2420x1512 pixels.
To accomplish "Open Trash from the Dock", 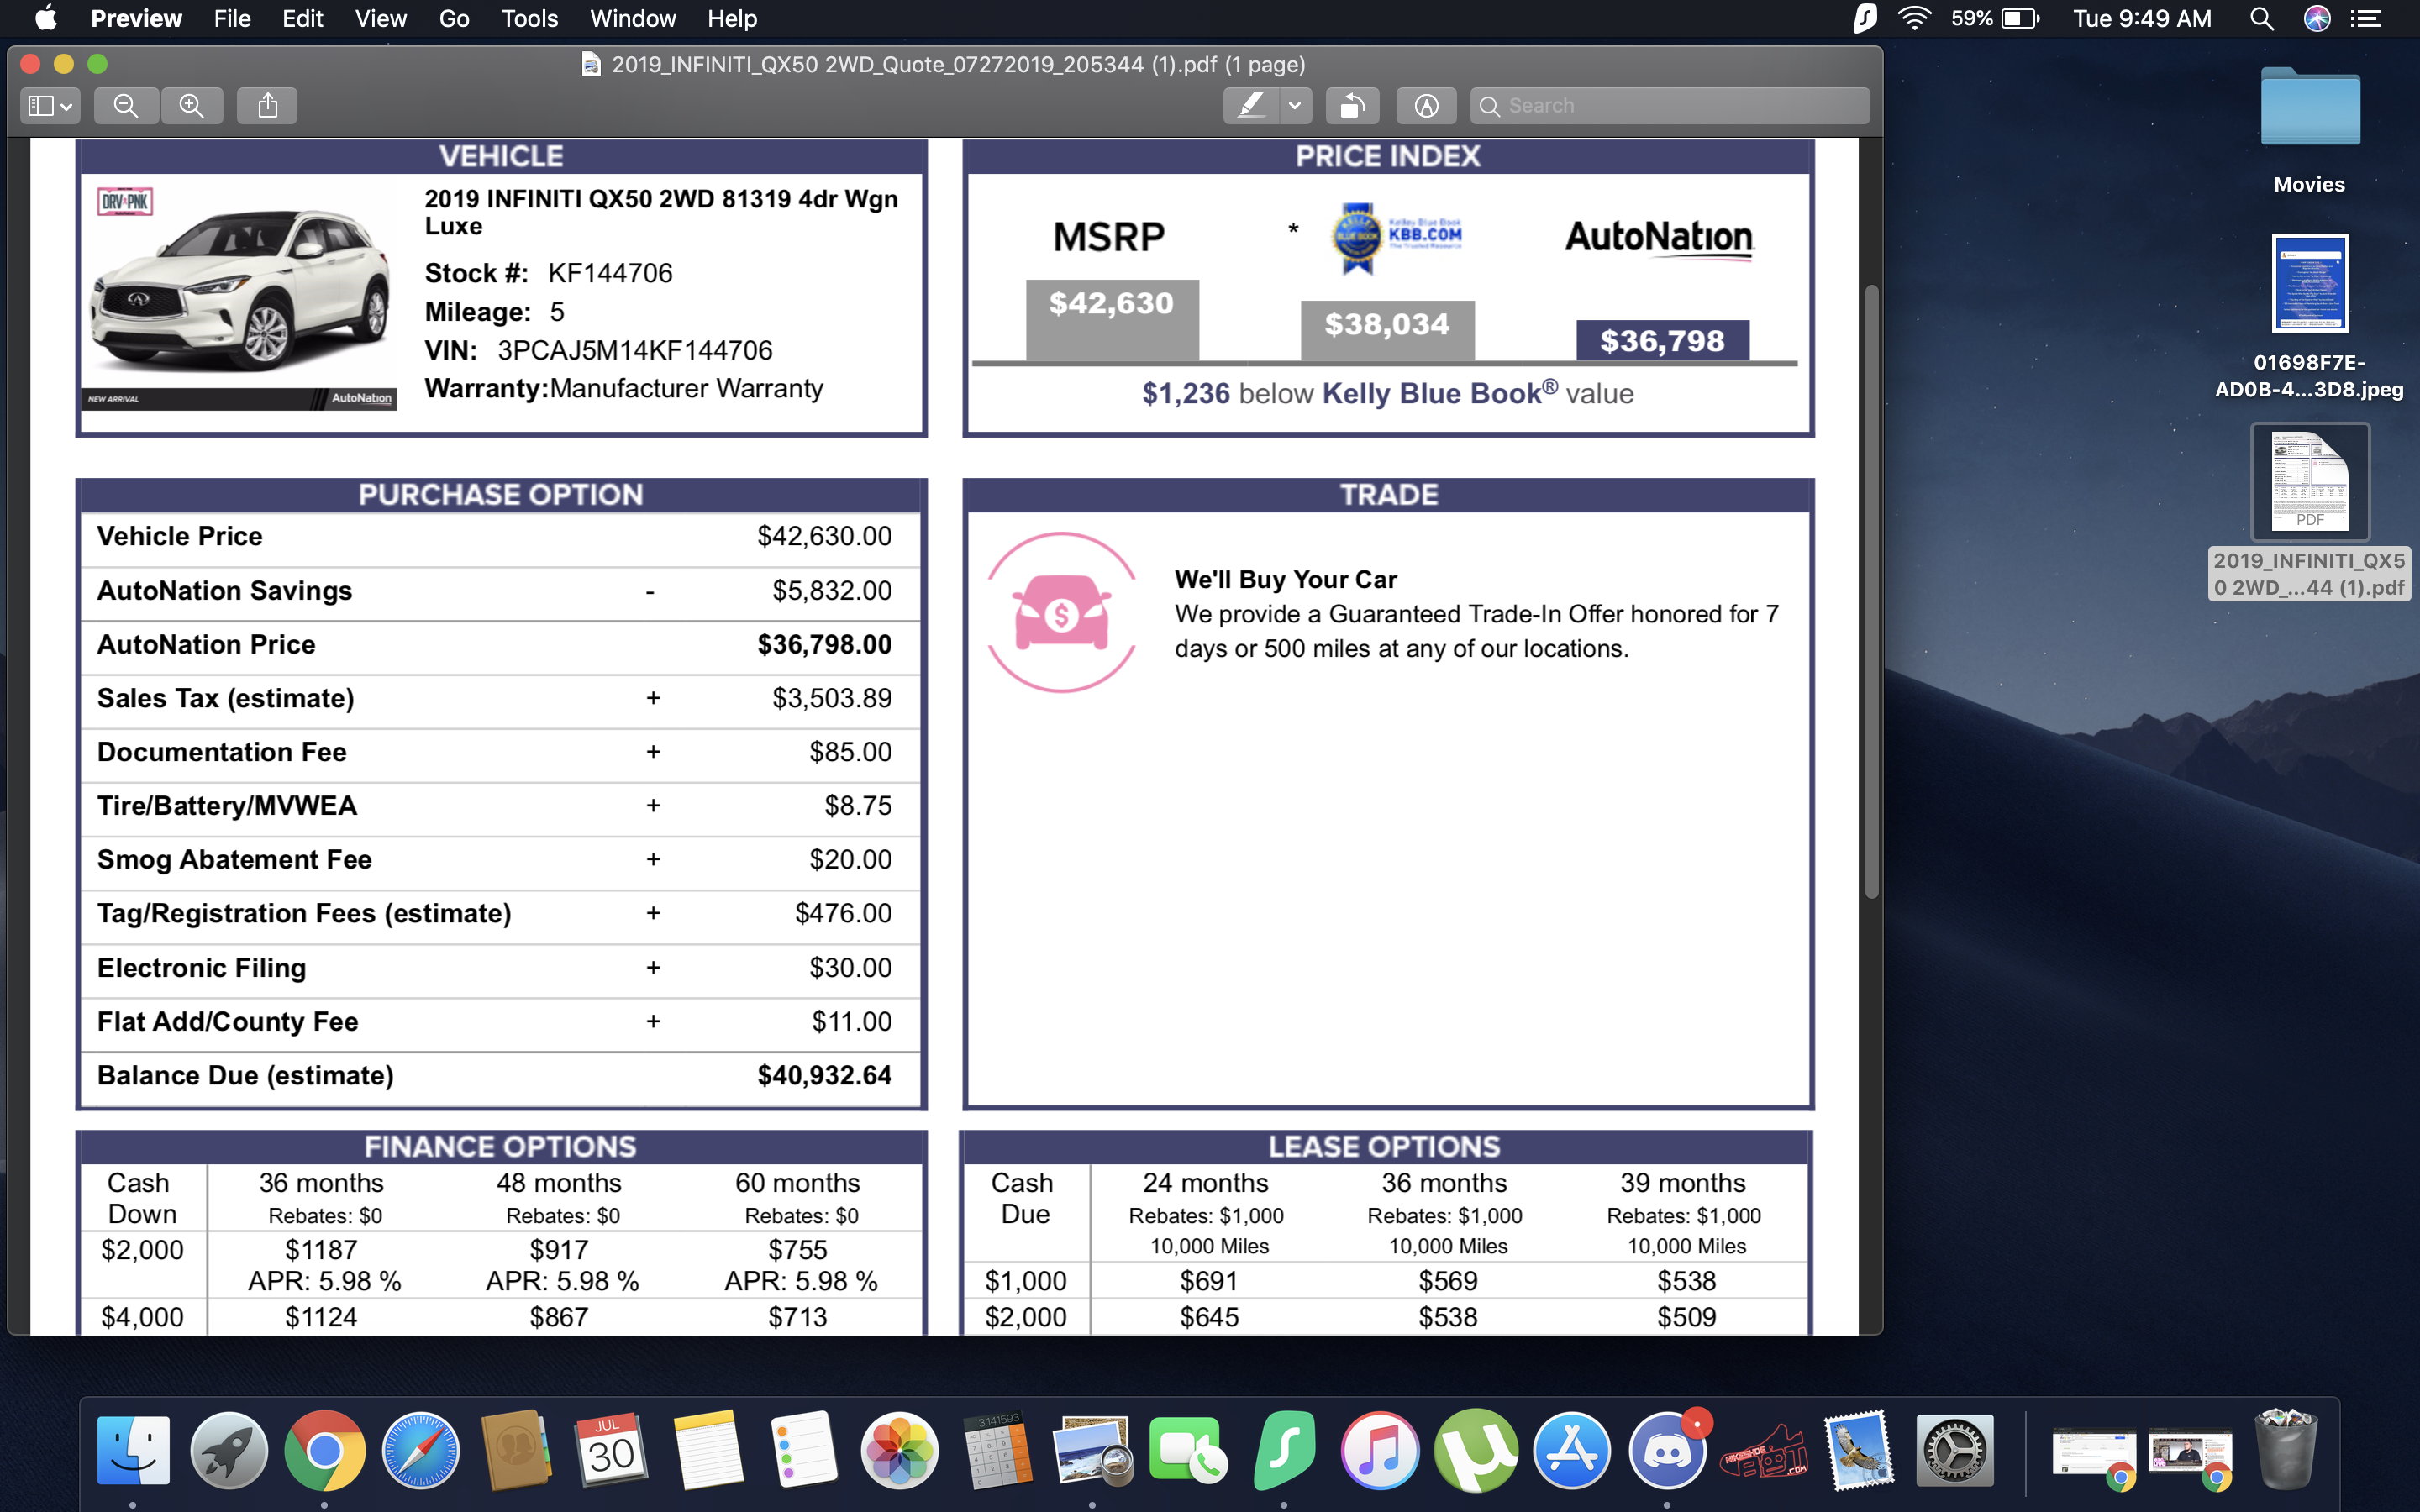I will [2286, 1450].
